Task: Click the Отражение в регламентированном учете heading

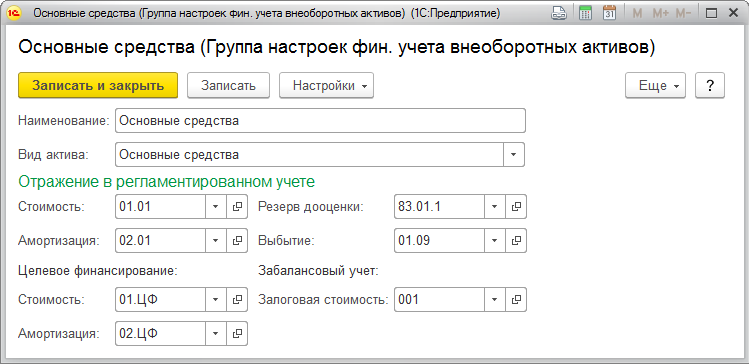Action: pos(167,182)
